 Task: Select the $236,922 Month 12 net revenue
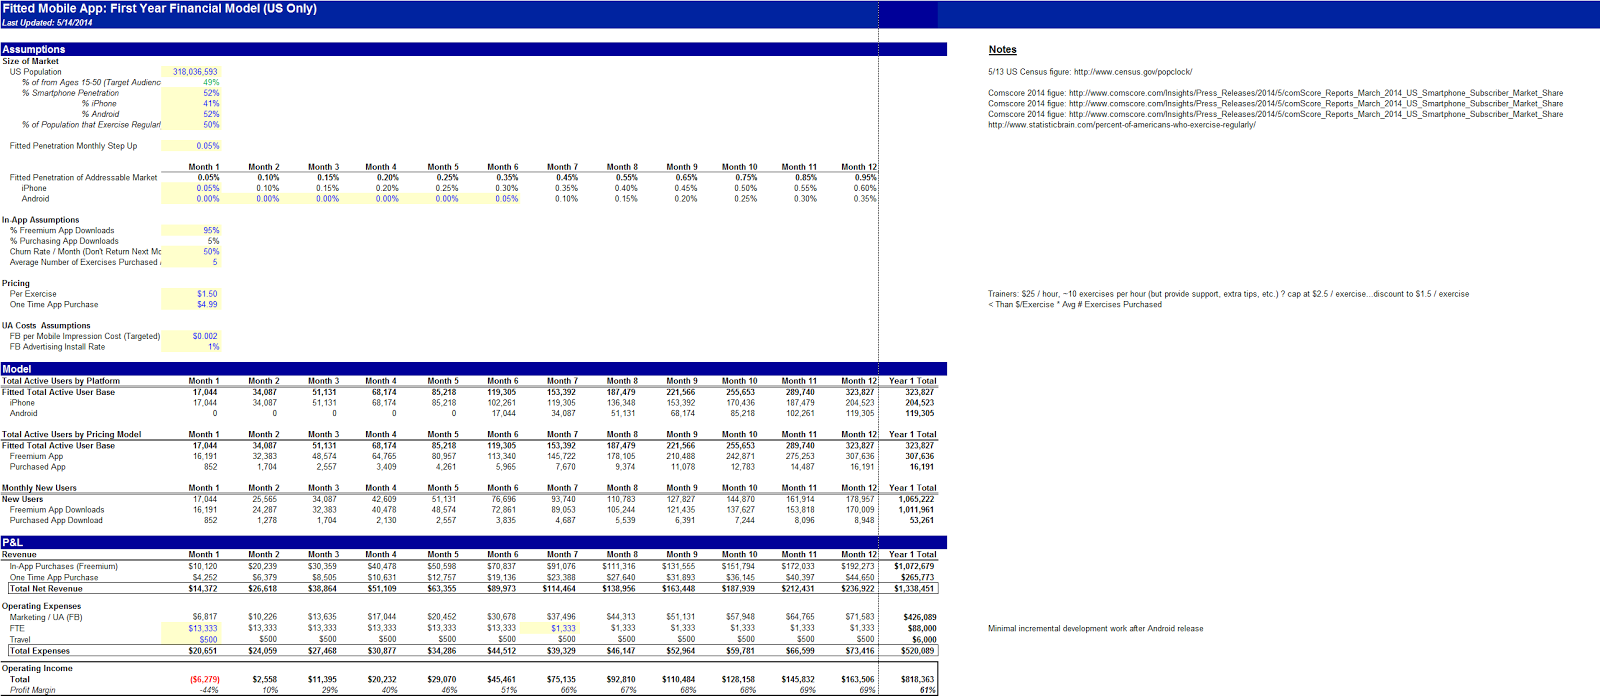point(858,588)
